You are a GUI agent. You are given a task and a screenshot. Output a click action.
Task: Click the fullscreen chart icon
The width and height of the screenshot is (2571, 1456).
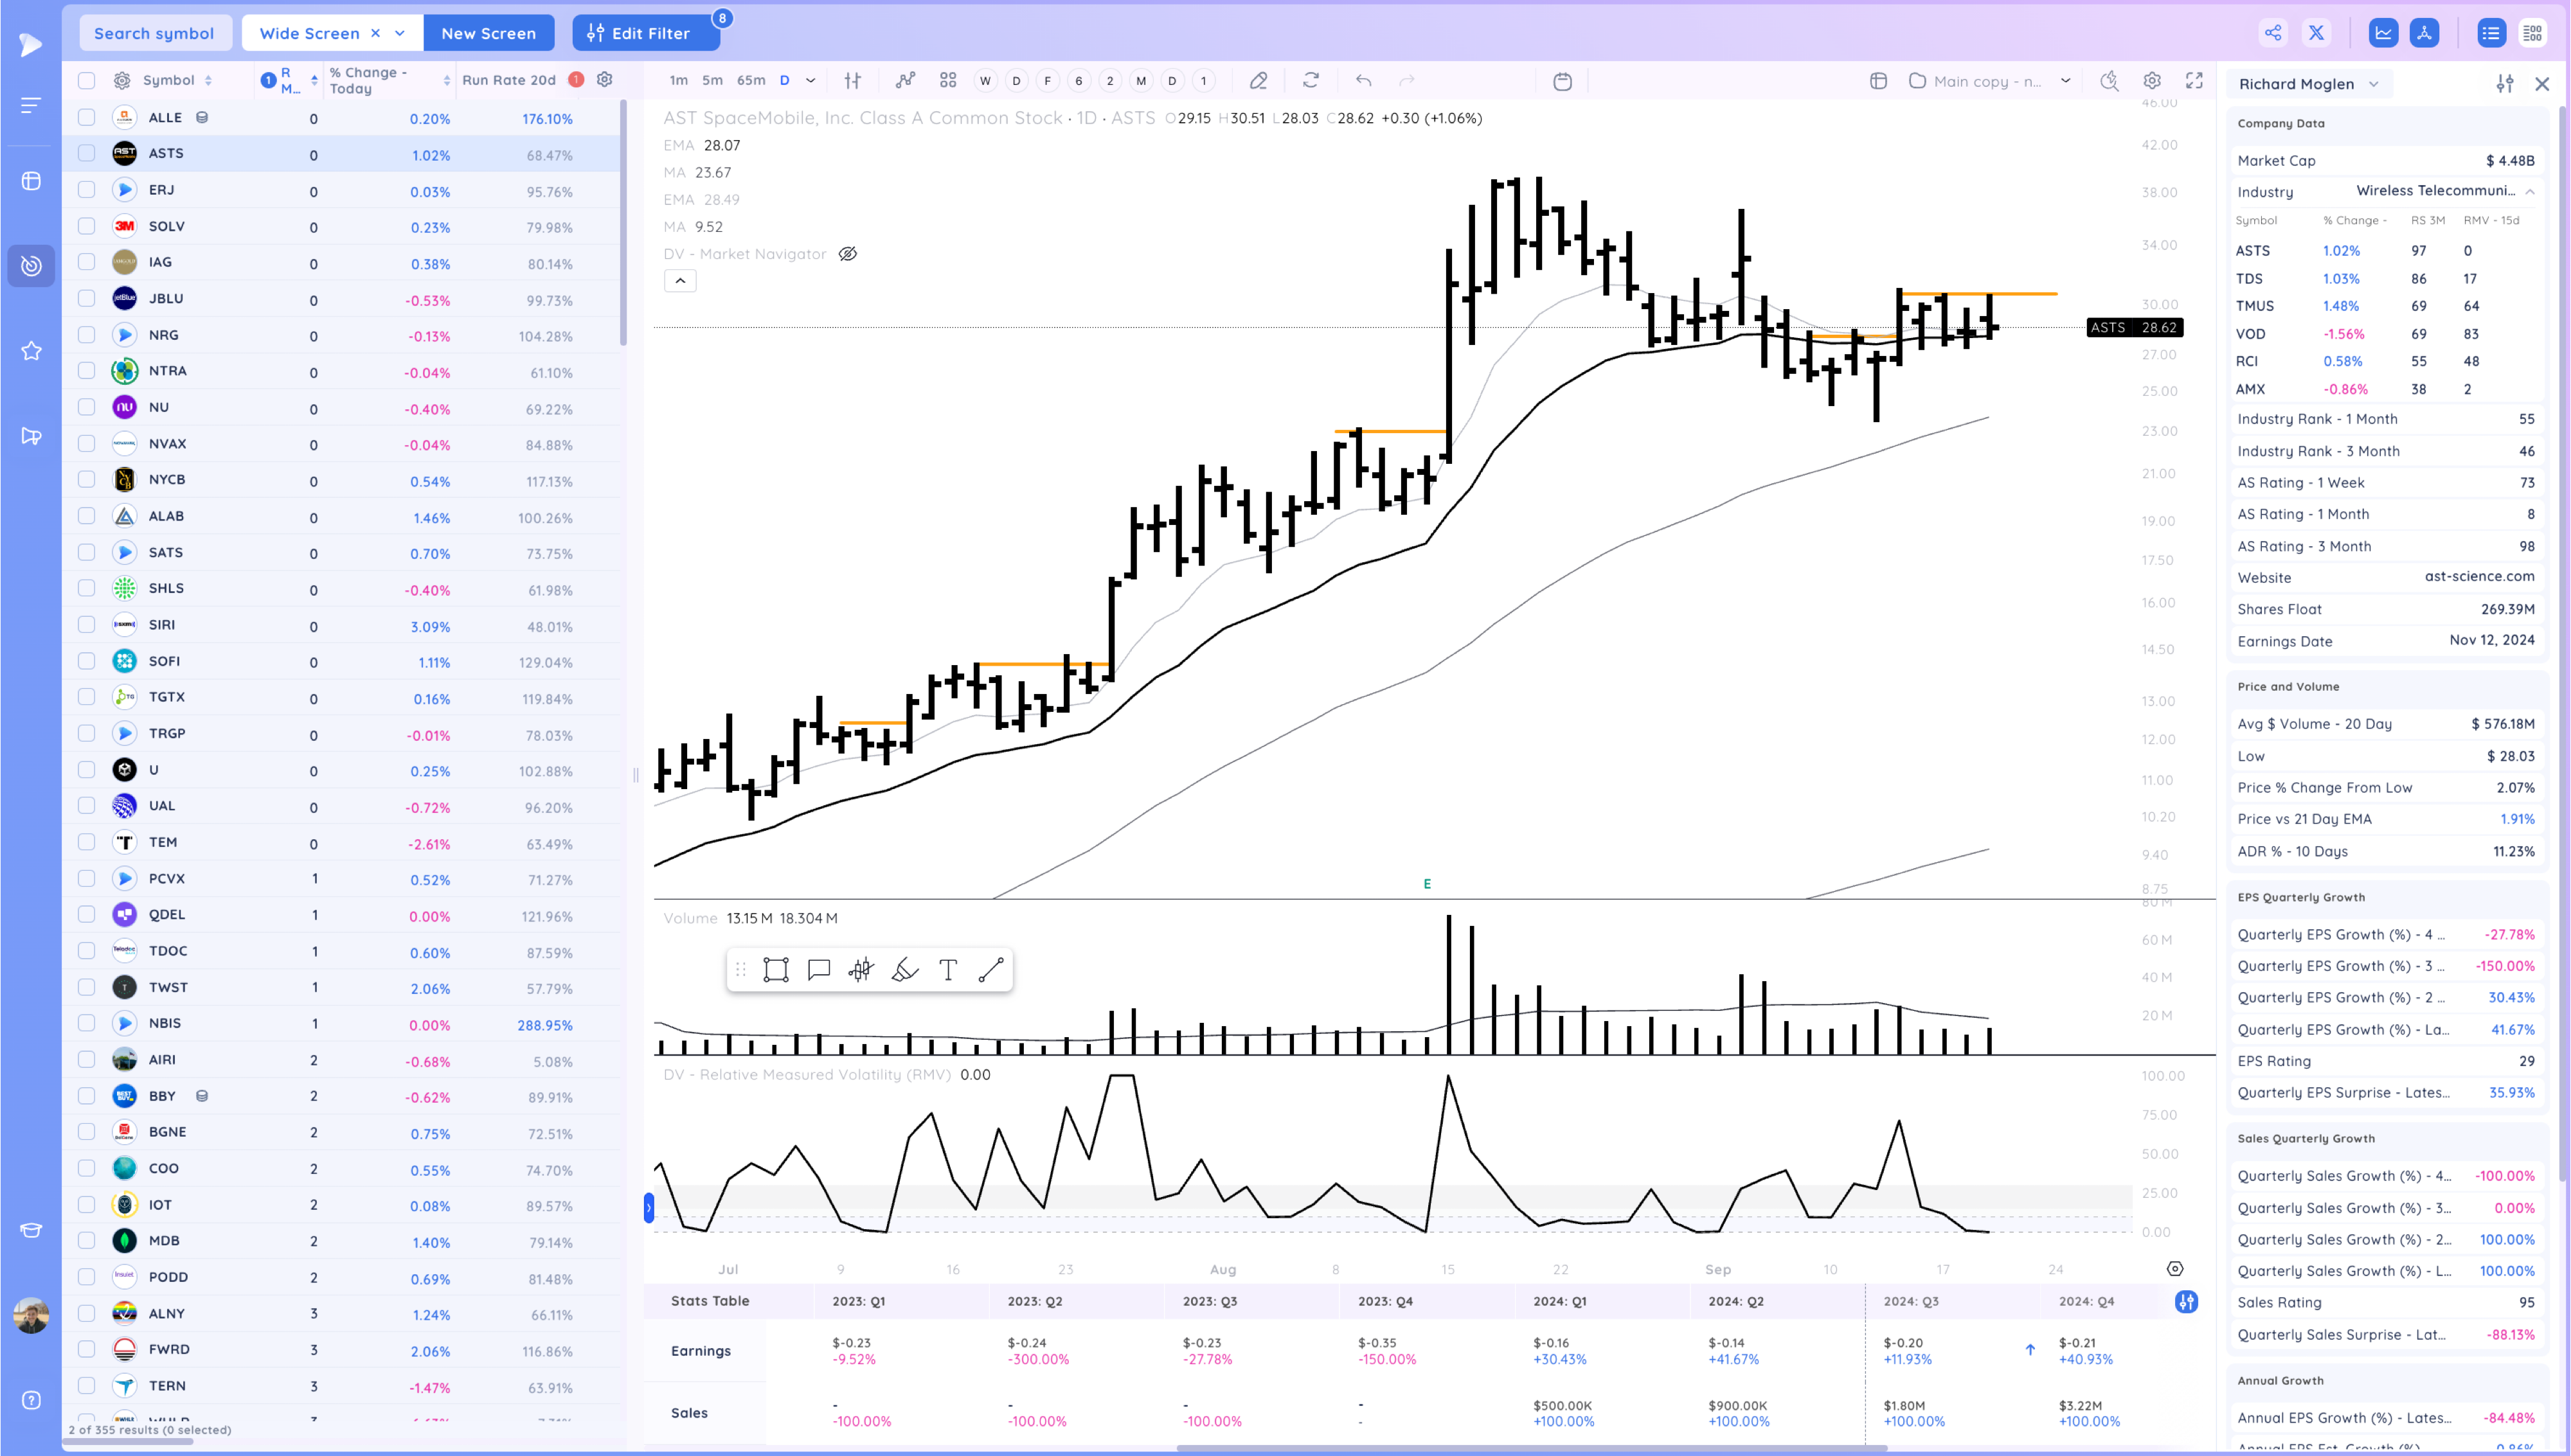click(x=2194, y=81)
